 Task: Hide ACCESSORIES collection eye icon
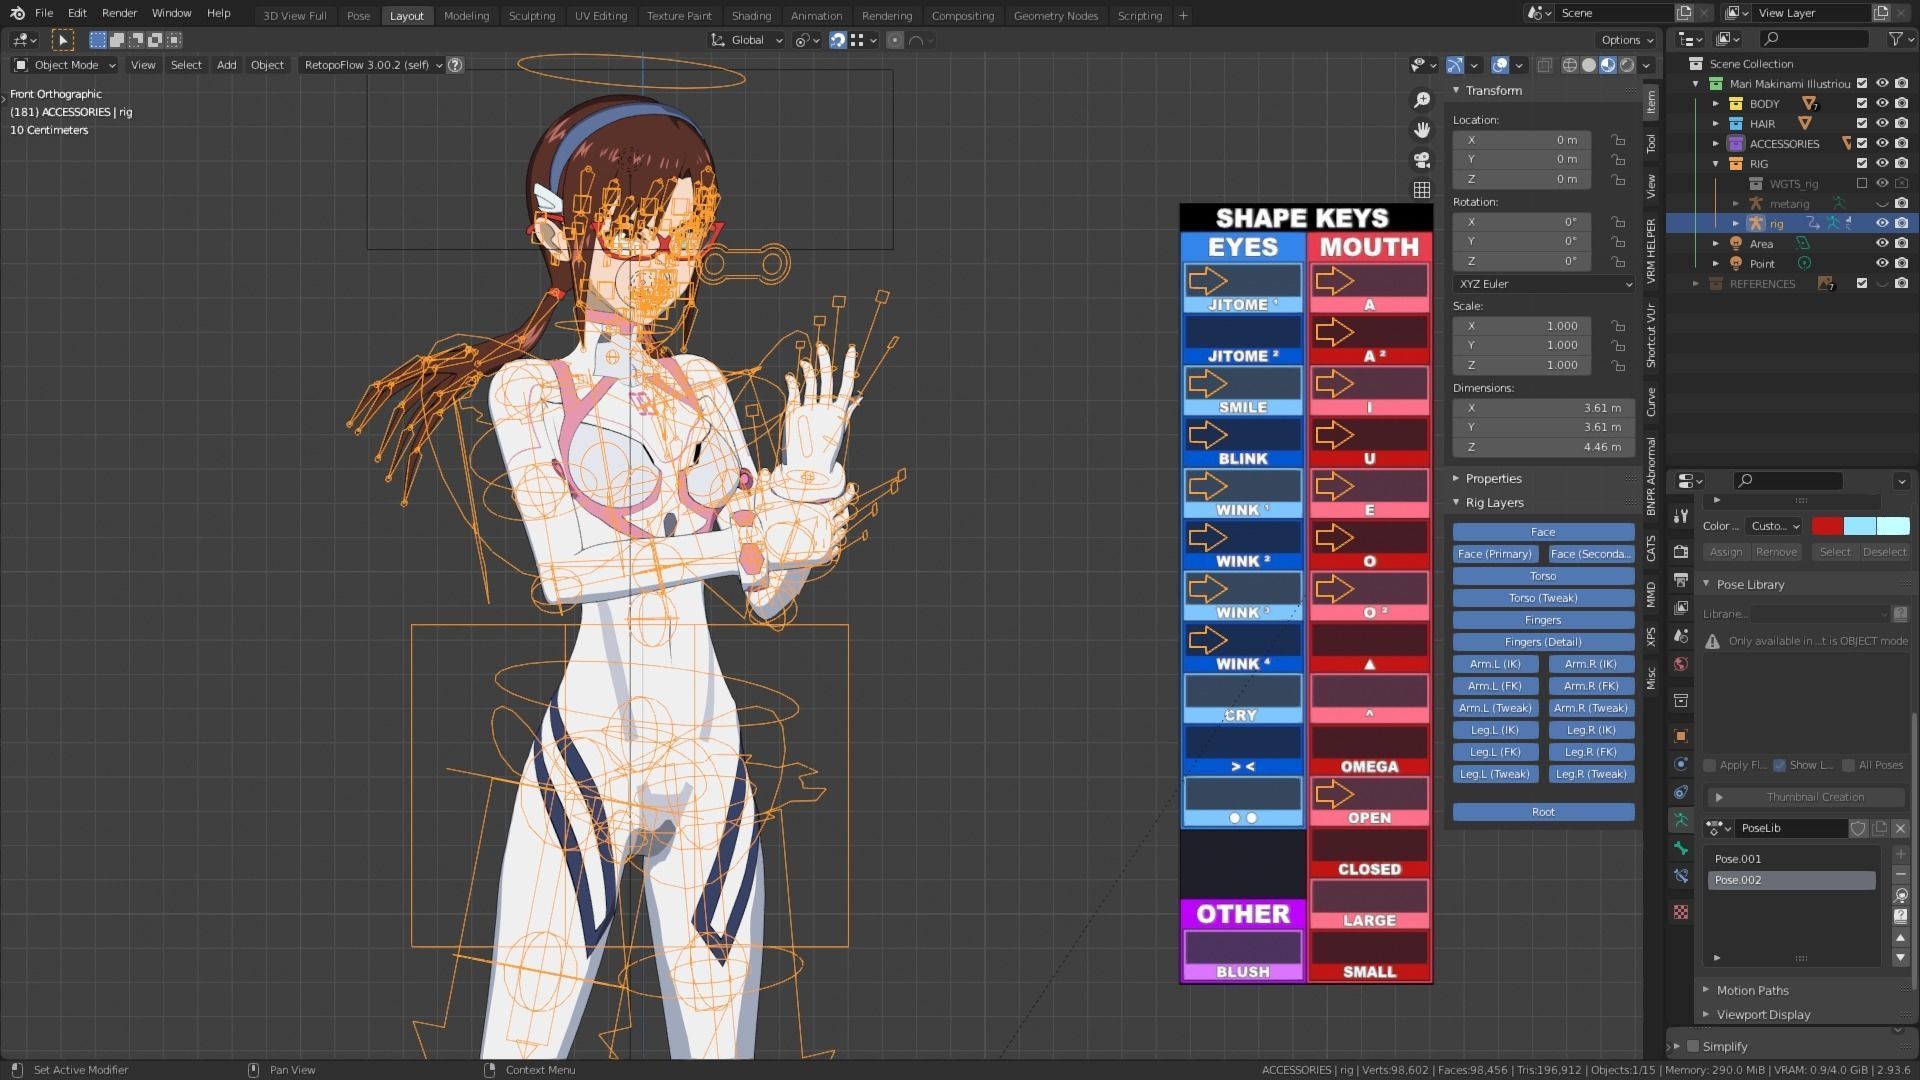pyautogui.click(x=1882, y=144)
